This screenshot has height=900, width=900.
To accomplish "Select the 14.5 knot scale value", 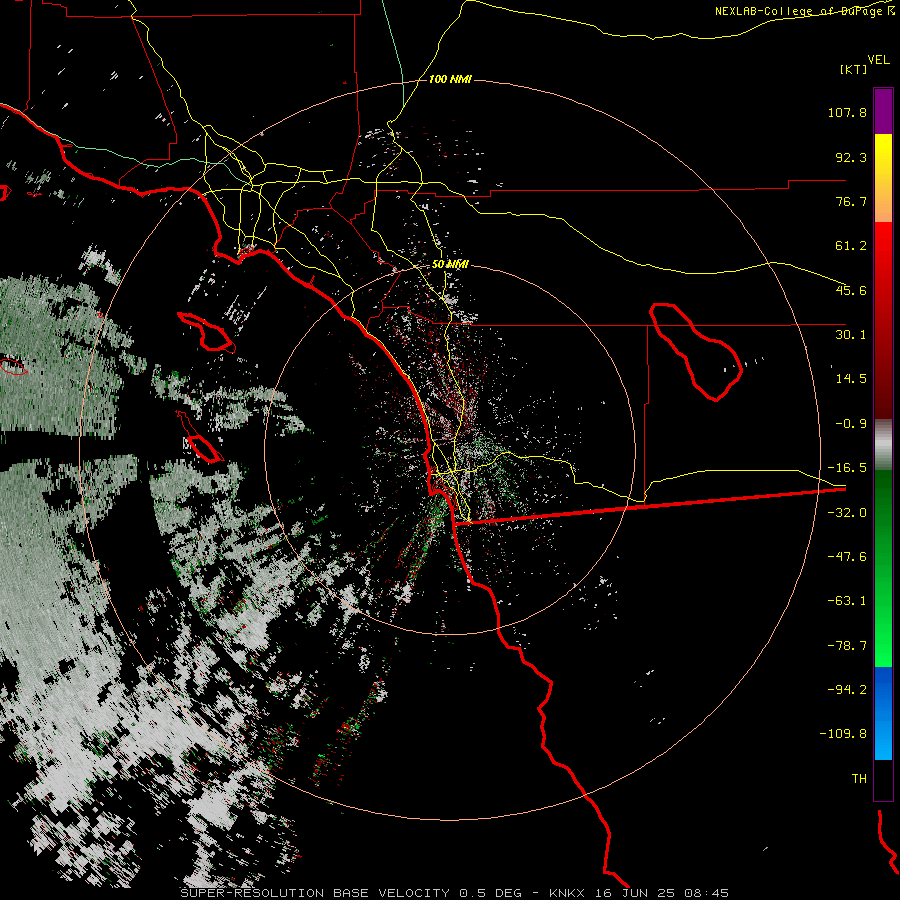I will tap(851, 379).
